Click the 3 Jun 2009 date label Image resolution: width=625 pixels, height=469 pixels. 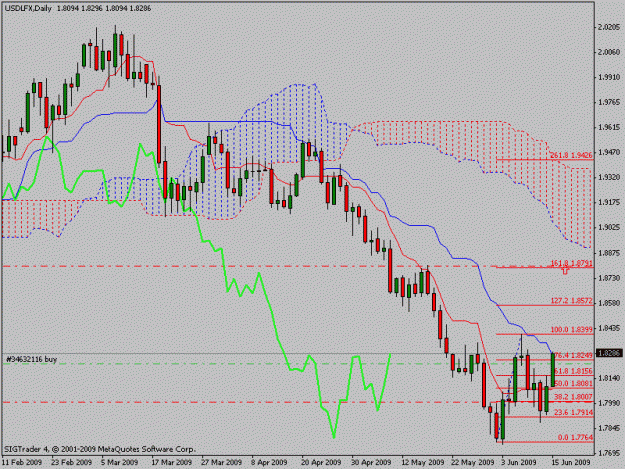(519, 463)
